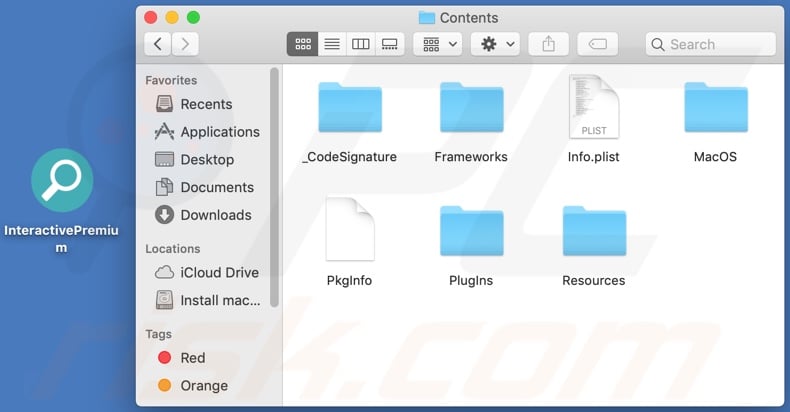Click the sidebar scrollbar
The image size is (790, 412).
[x=274, y=187]
